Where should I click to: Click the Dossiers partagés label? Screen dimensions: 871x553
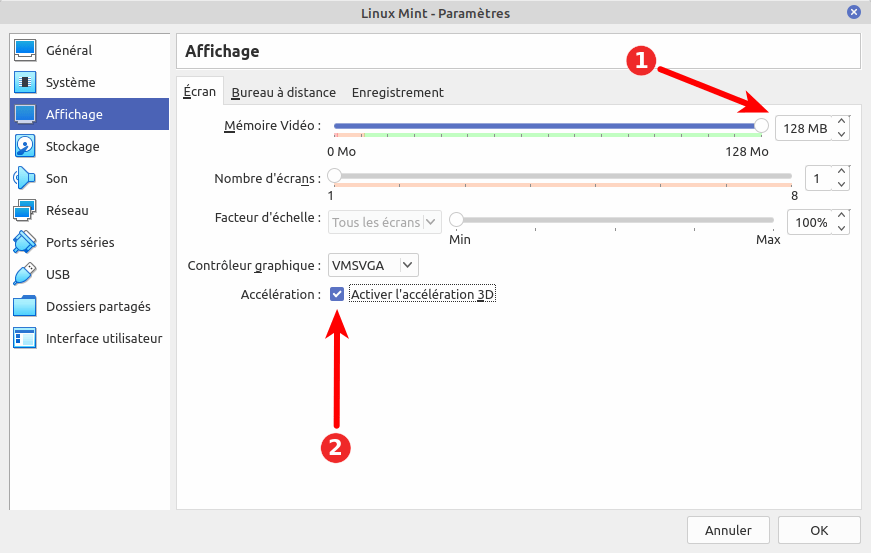point(98,306)
